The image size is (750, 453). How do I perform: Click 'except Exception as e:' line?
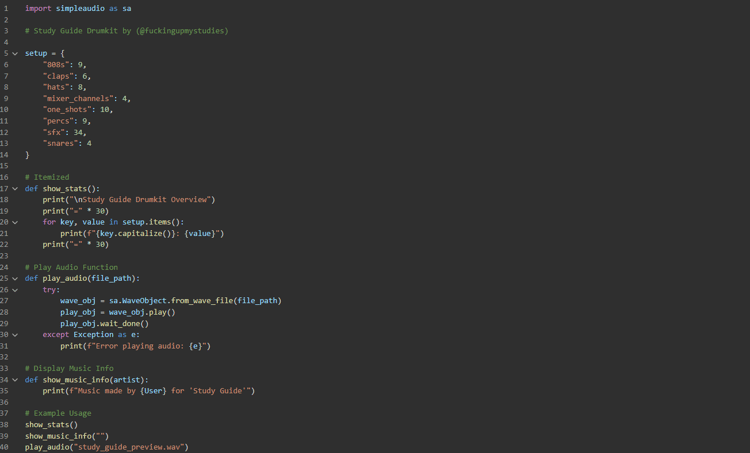[91, 335]
